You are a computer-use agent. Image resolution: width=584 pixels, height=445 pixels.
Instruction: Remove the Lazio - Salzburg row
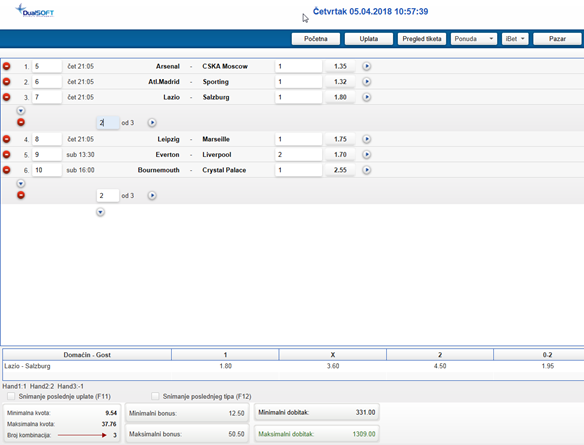pyautogui.click(x=6, y=97)
